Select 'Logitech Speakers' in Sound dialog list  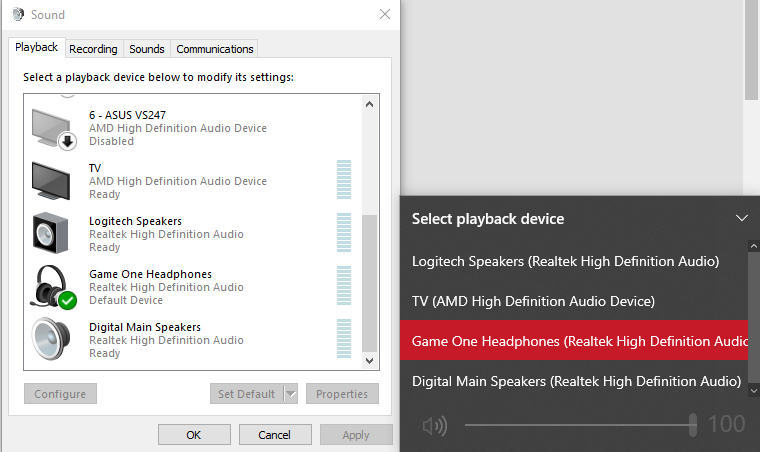tap(135, 221)
